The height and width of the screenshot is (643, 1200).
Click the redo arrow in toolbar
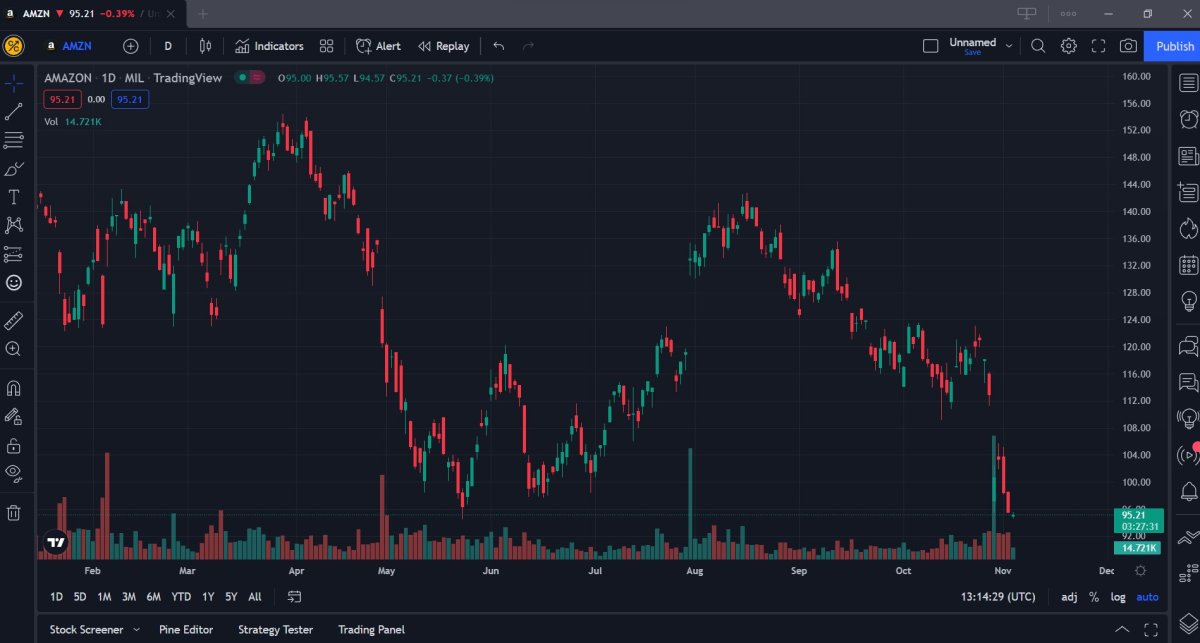click(x=528, y=46)
